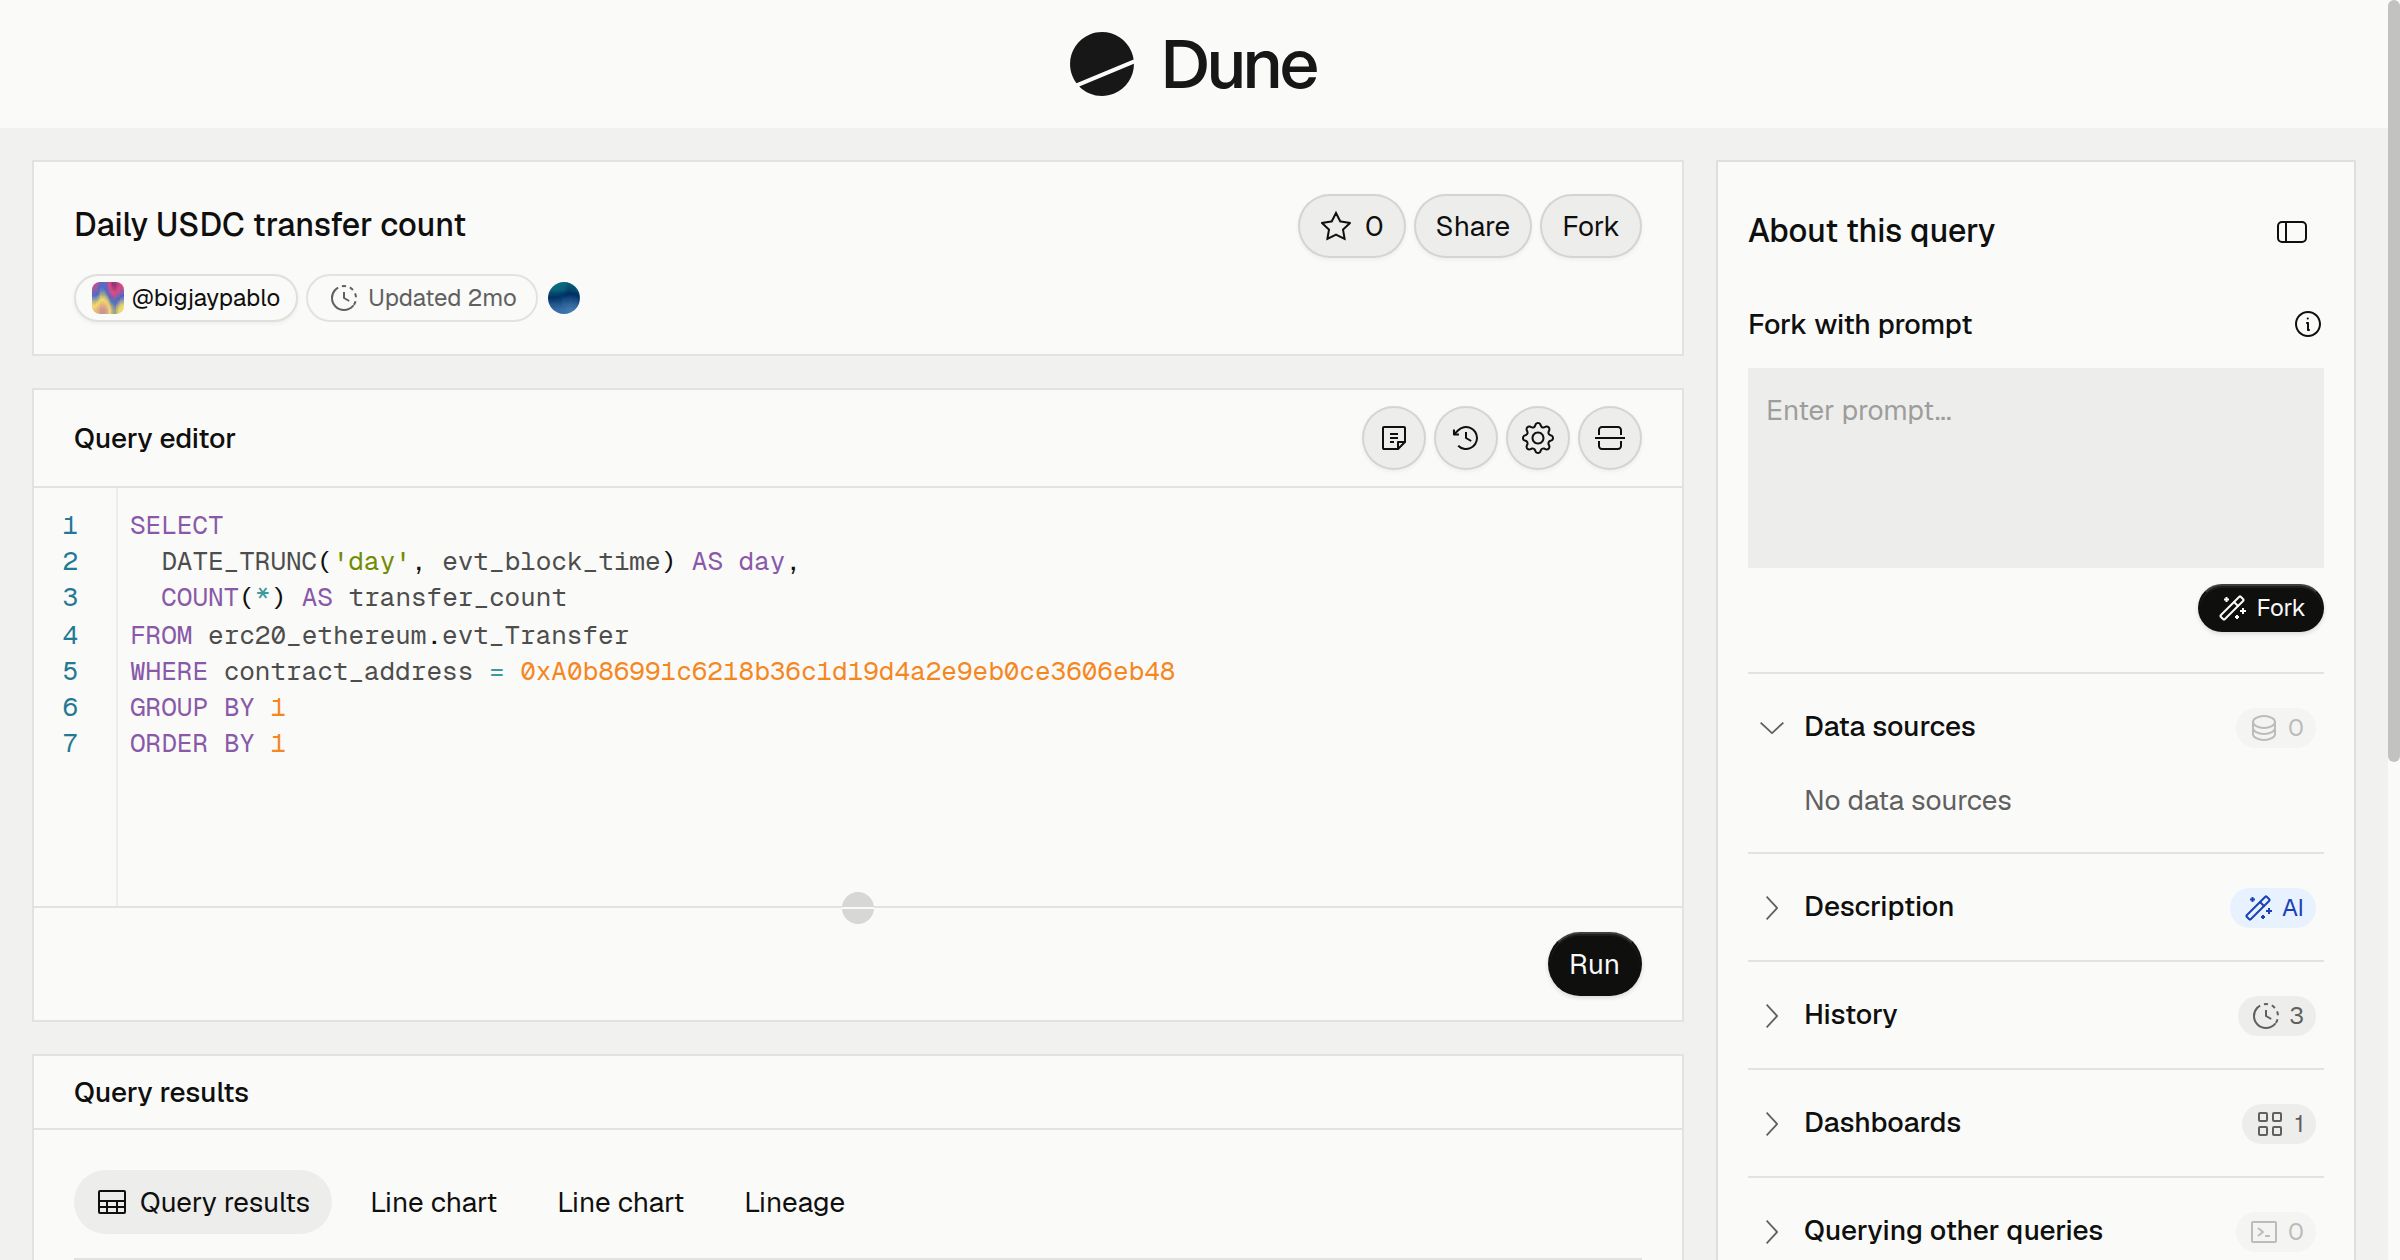Screen dimensions: 2400x1260
Task: Click the Querying other queries count badge
Action: [2276, 1232]
